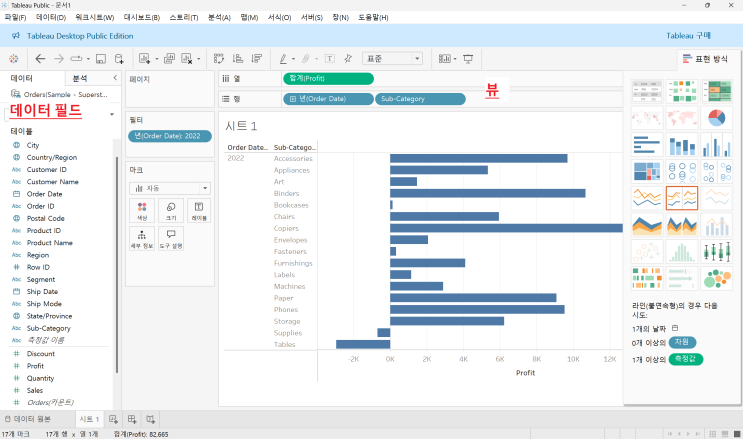Click the Tableau purchase link
Viewport: 743px width, 439px height.
tap(688, 36)
